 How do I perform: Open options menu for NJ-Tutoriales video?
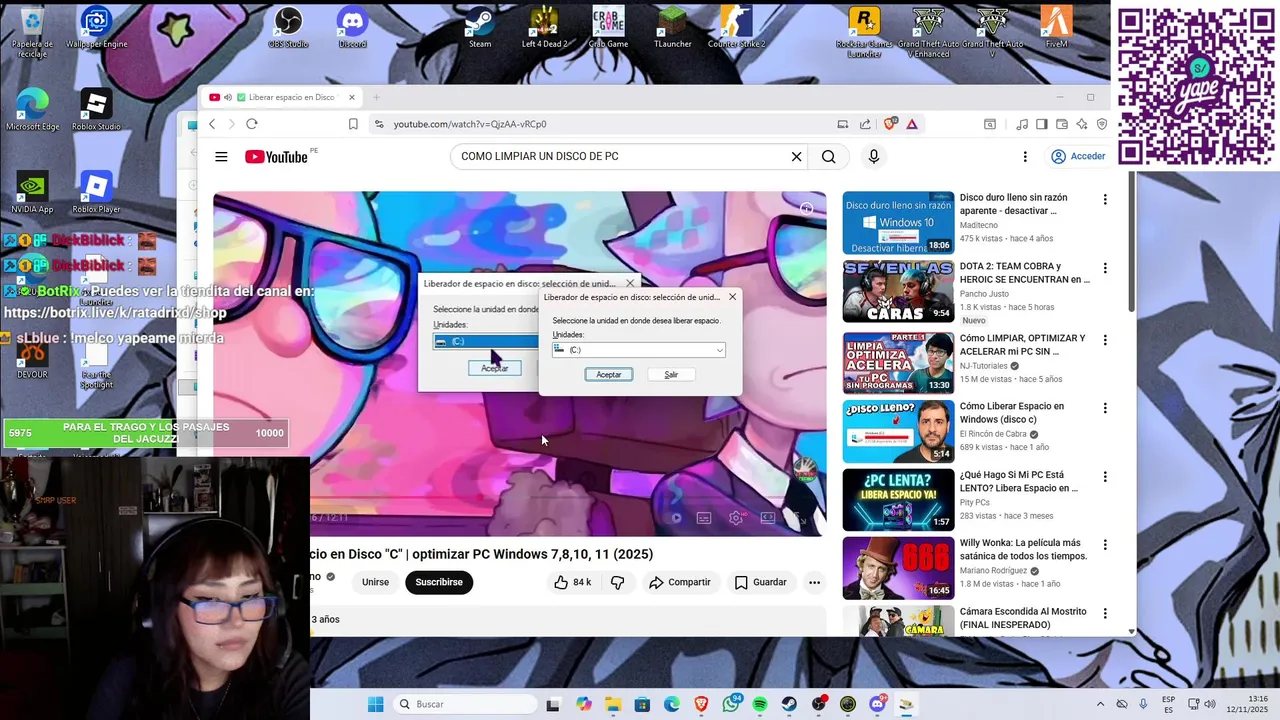click(x=1105, y=340)
